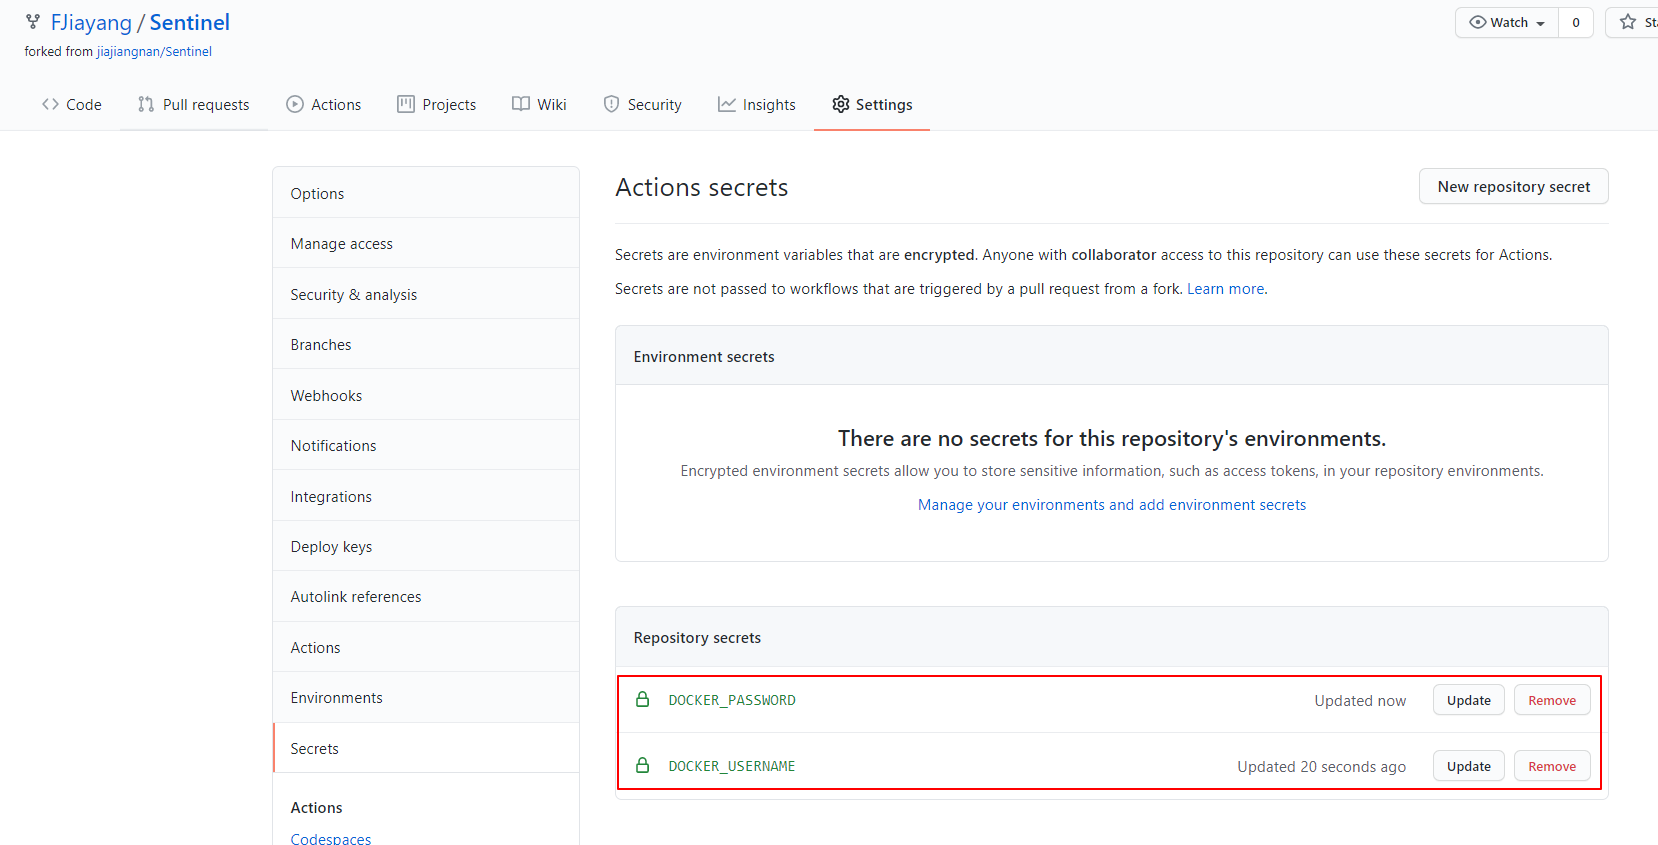Click the Learn more link
Viewport: 1658px width, 845px height.
coord(1225,289)
